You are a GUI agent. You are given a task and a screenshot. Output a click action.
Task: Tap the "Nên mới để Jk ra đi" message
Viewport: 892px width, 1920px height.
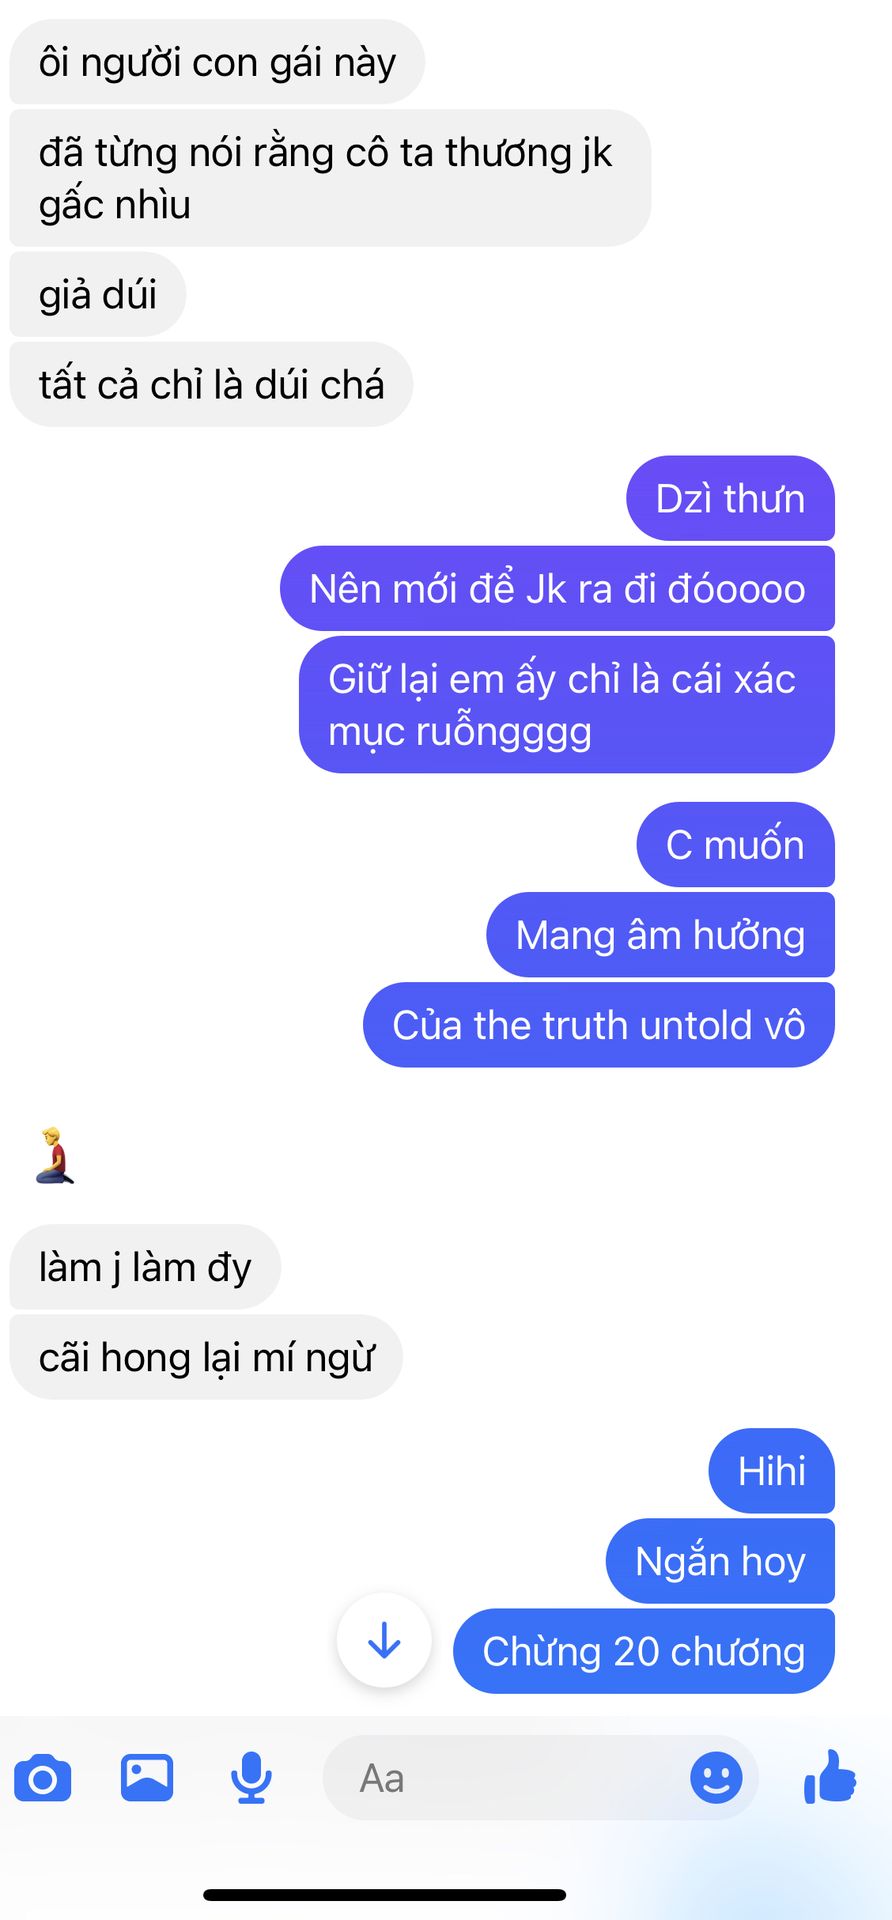pos(557,589)
